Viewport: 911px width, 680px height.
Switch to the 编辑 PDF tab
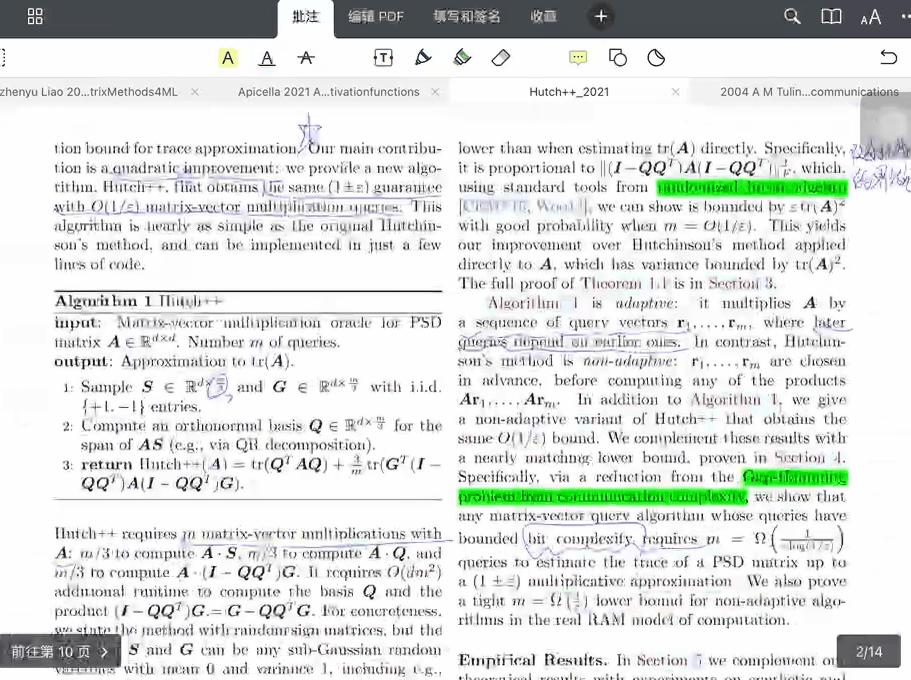point(376,17)
